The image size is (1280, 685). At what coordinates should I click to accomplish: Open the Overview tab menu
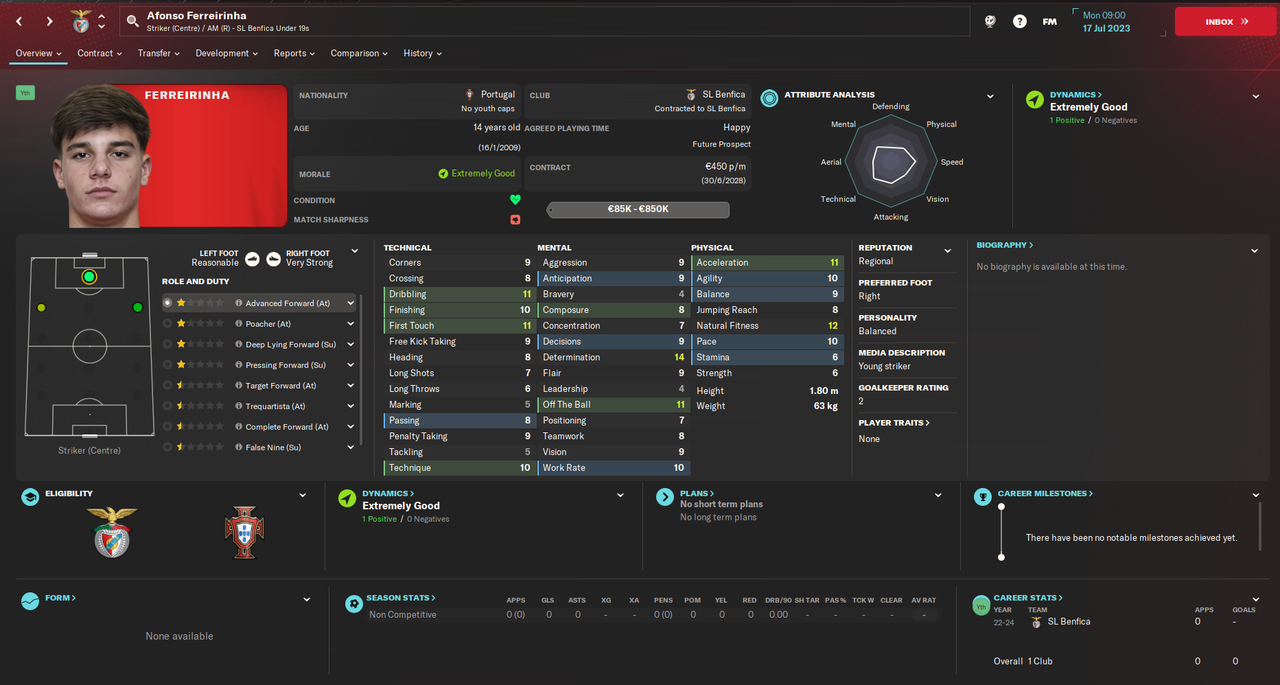[x=39, y=53]
